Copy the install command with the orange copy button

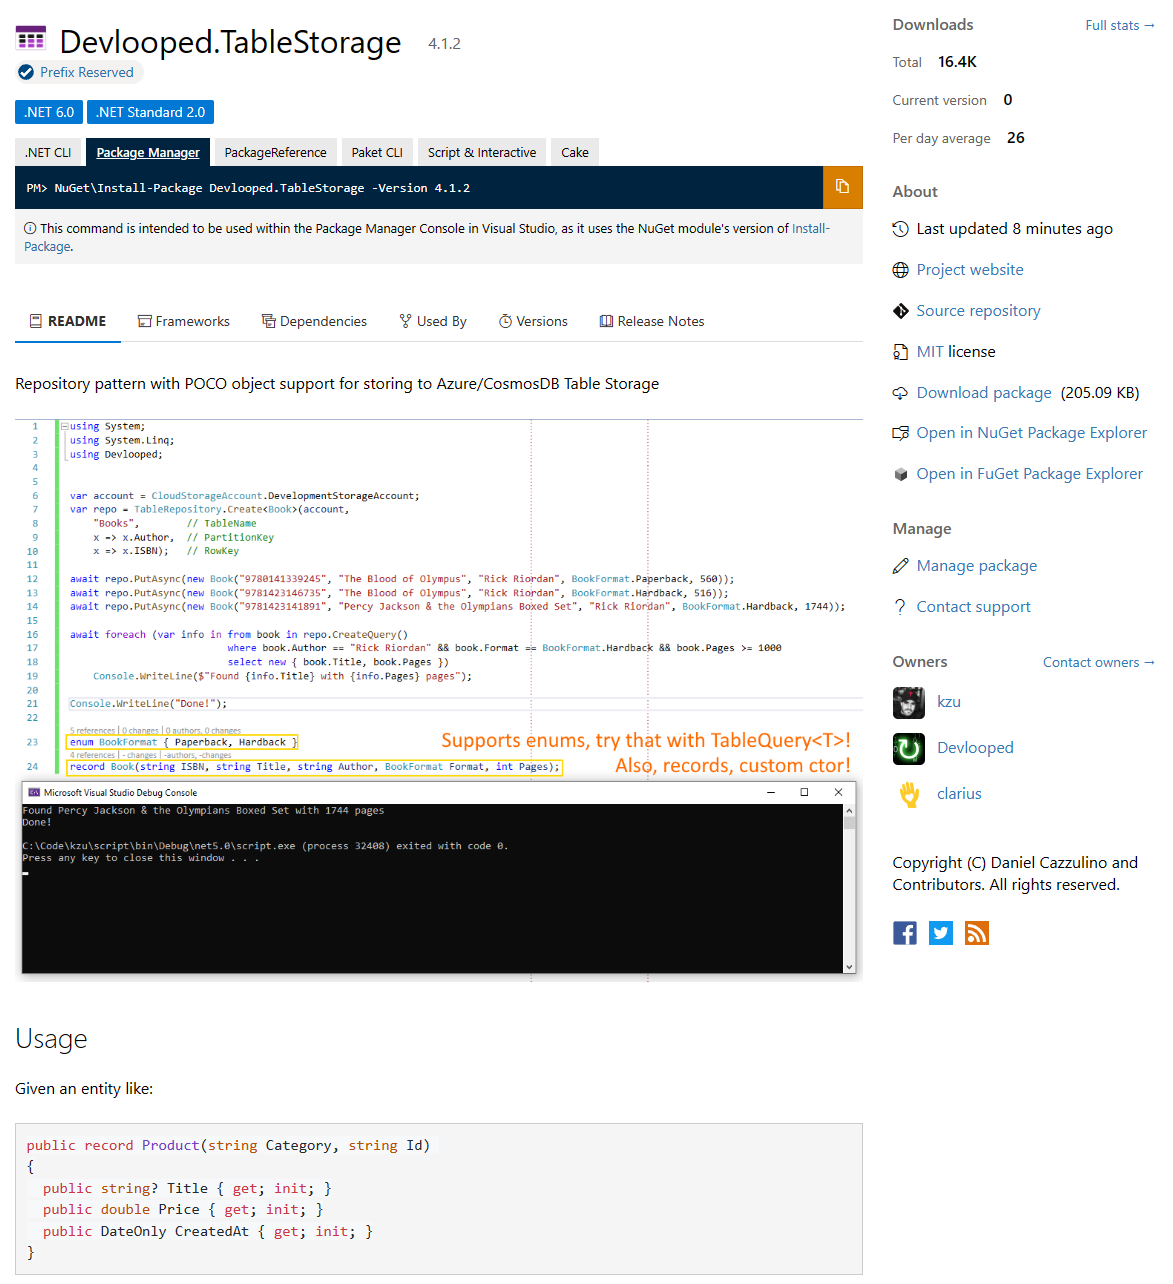(842, 187)
